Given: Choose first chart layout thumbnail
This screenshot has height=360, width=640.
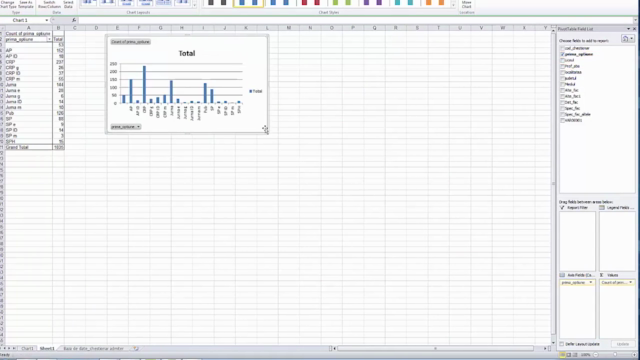Looking at the screenshot, I should tap(88, 3).
